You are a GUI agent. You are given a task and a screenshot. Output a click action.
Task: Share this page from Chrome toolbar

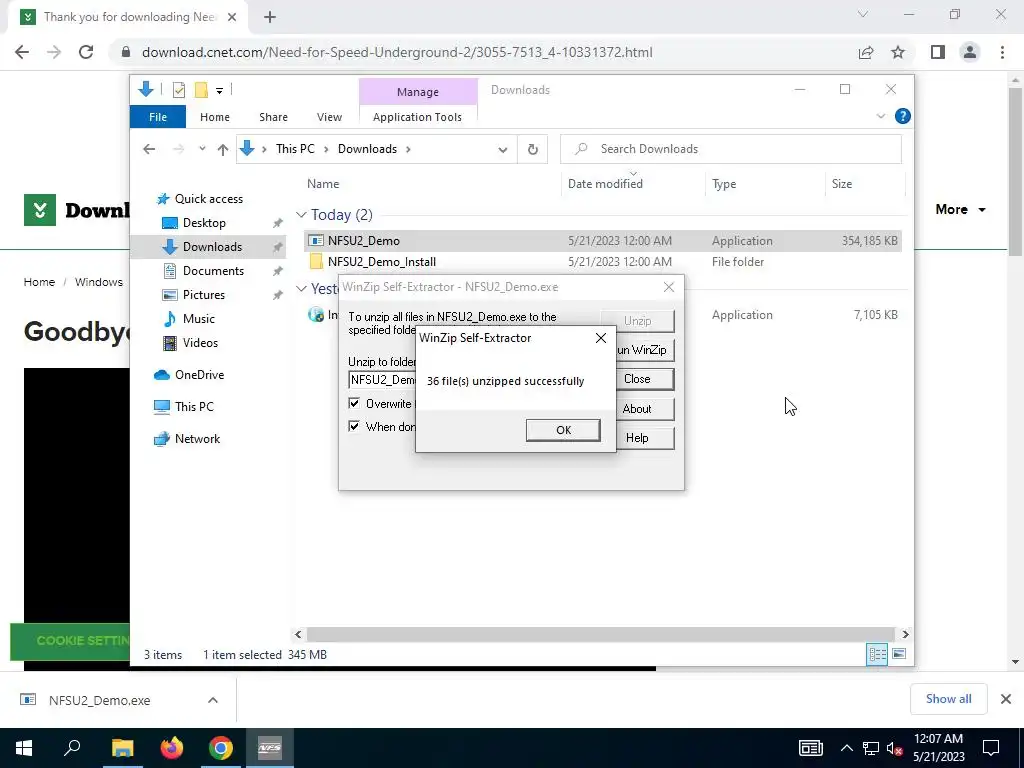pyautogui.click(x=866, y=52)
